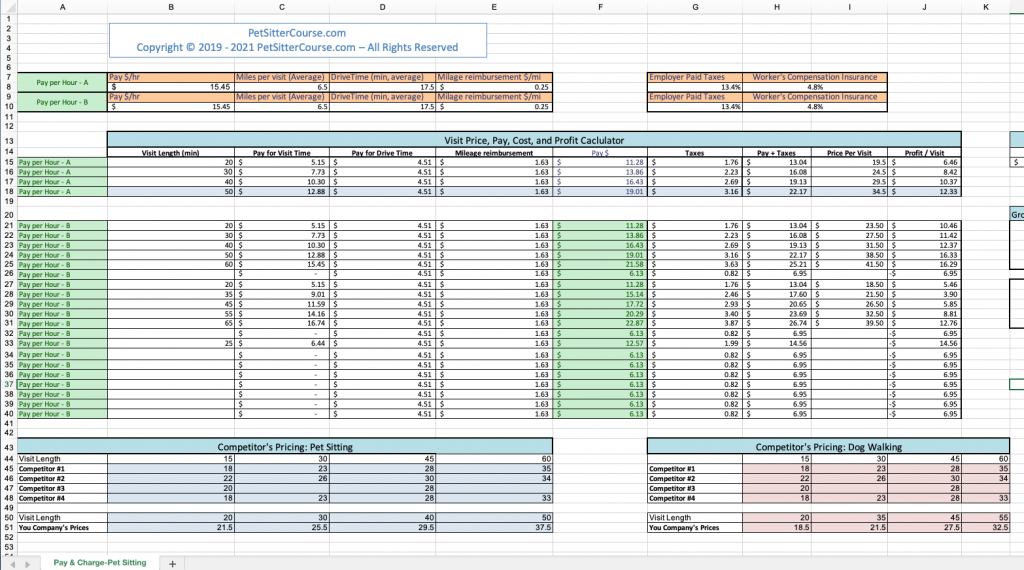Click the Visit Price, Pay, Cost, Profit Calculator title

click(x=533, y=141)
